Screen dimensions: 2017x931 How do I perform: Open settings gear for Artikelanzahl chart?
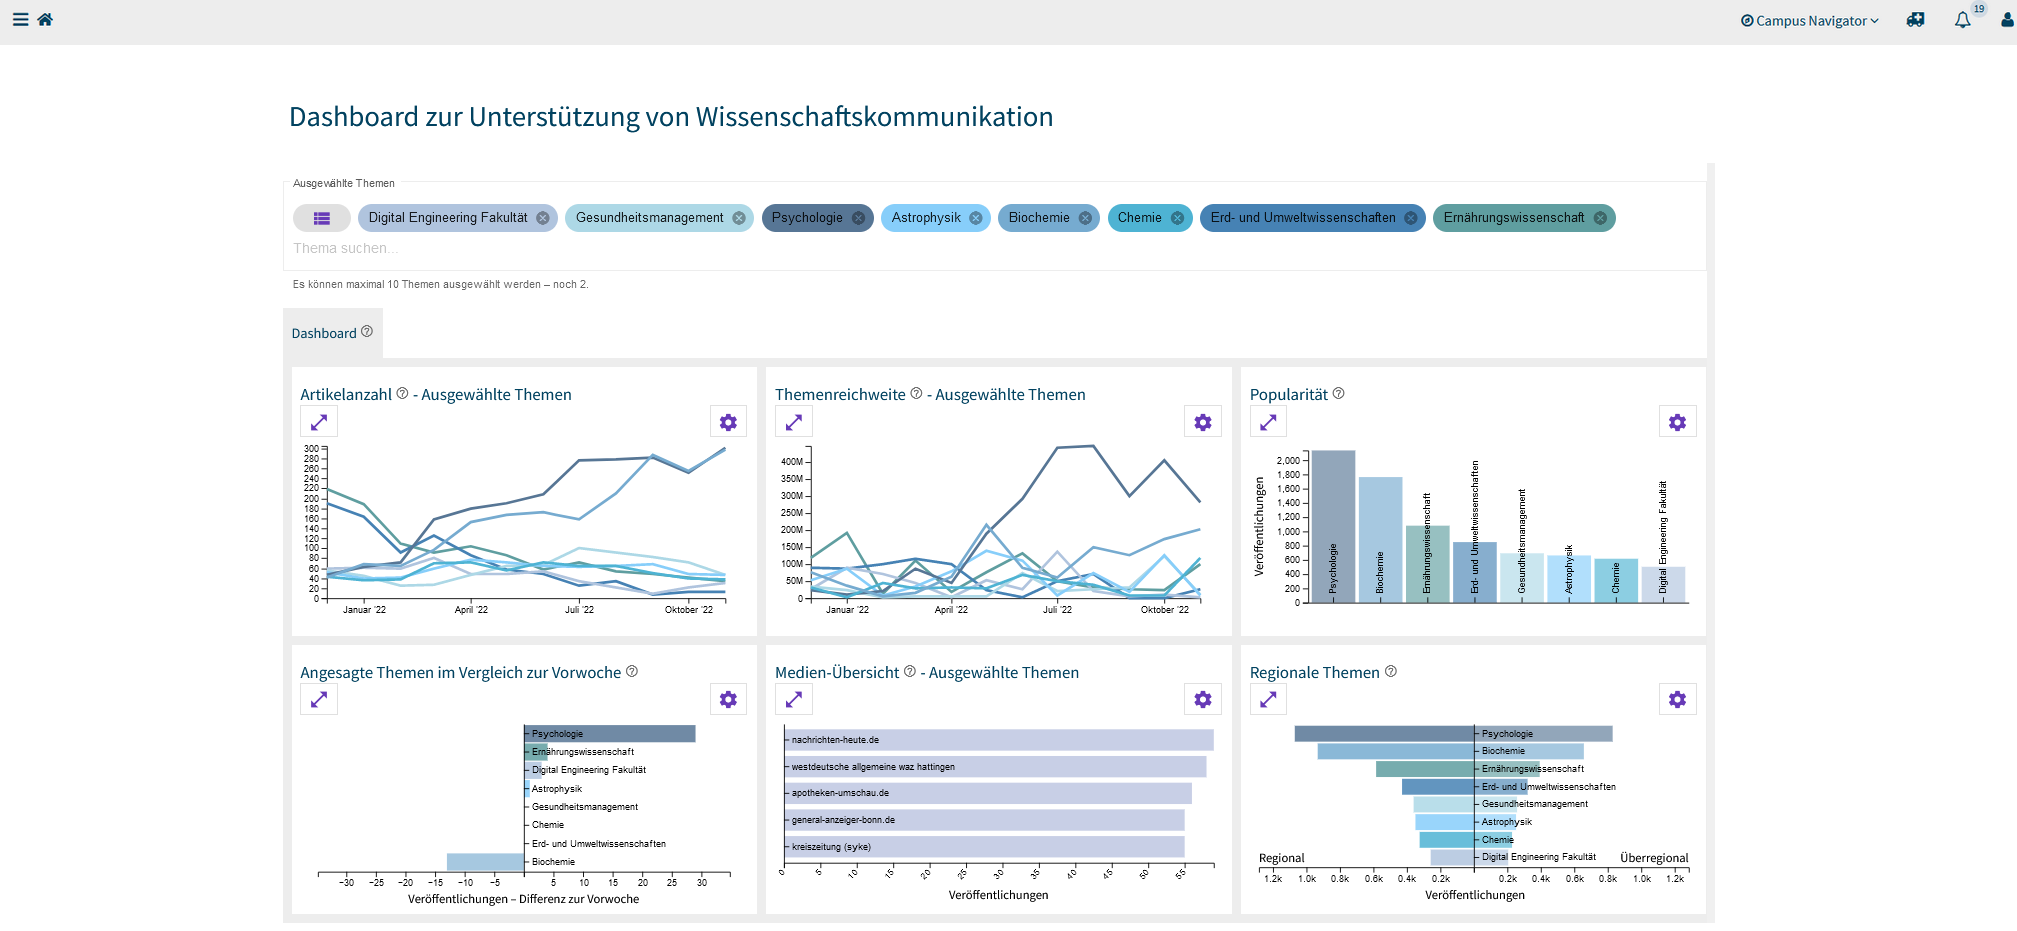728,422
